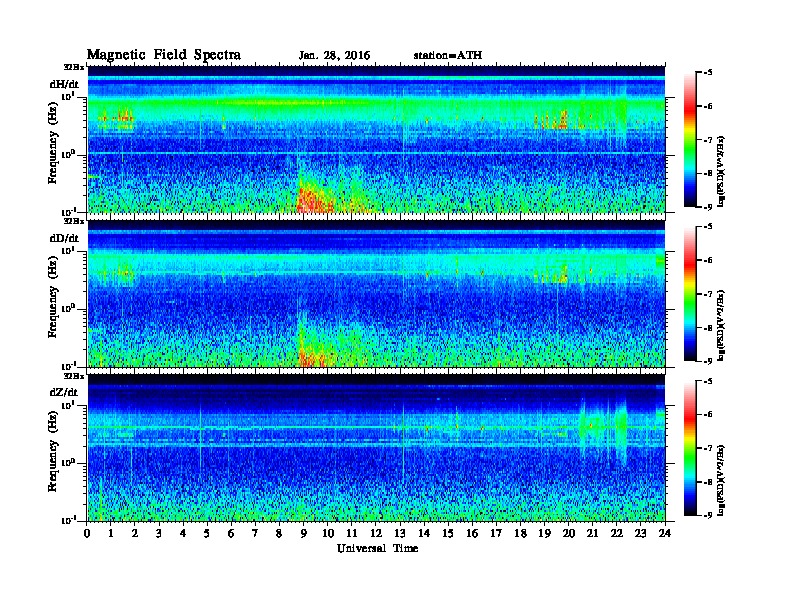Click the log(PSD) label beside the dZ/dt color bar
Image resolution: width=792 pixels, height=612 pixels.
pyautogui.click(x=721, y=480)
